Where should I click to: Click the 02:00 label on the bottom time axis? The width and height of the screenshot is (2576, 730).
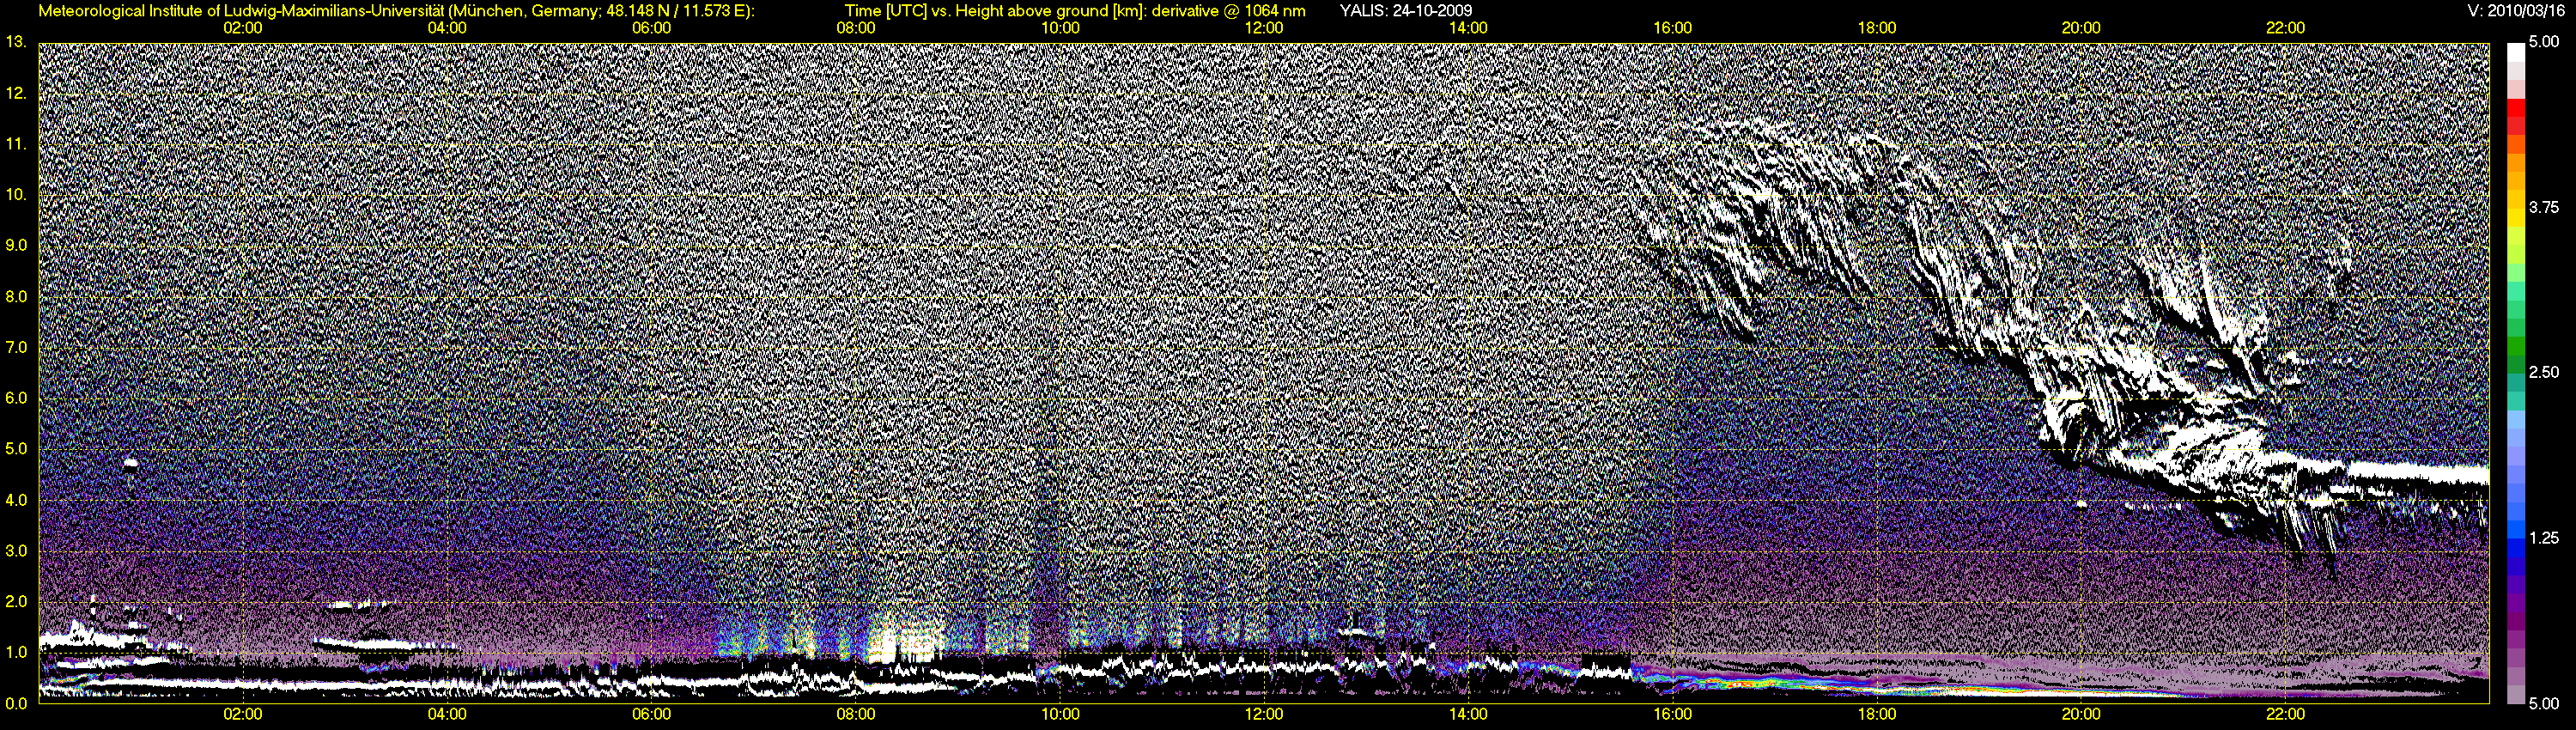(x=242, y=714)
